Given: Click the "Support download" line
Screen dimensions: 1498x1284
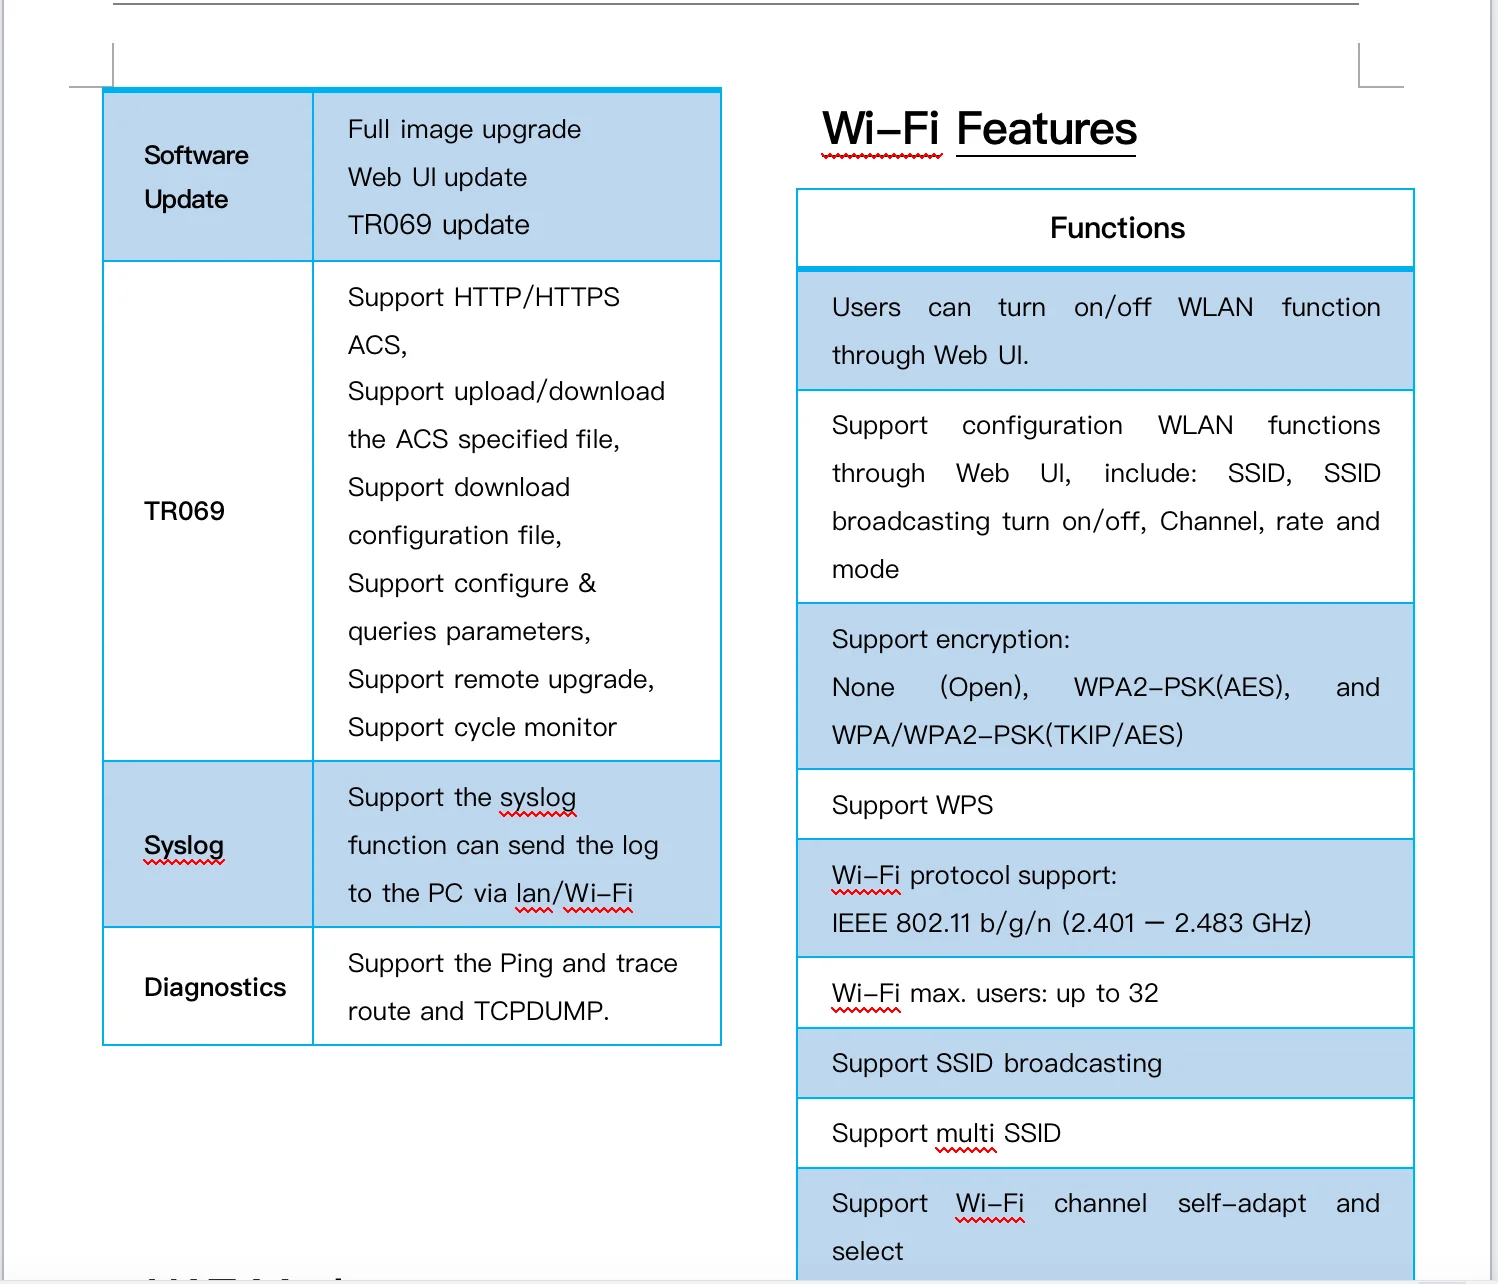Looking at the screenshot, I should click(x=459, y=487).
